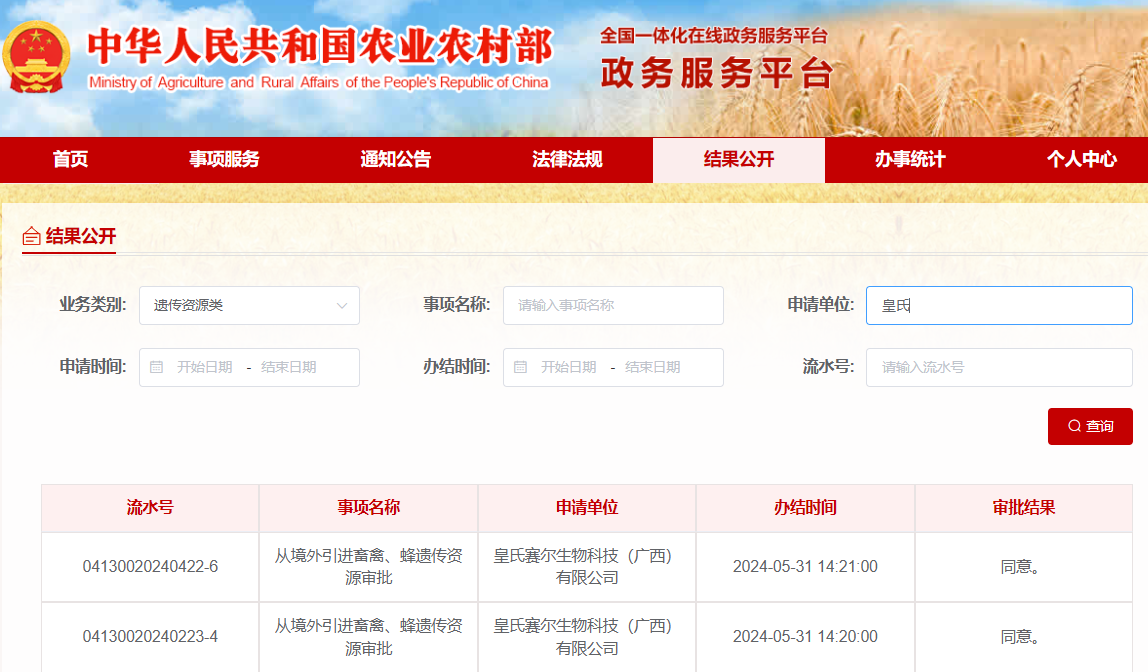Expand the 业务类别 dropdown chevron

pyautogui.click(x=342, y=305)
